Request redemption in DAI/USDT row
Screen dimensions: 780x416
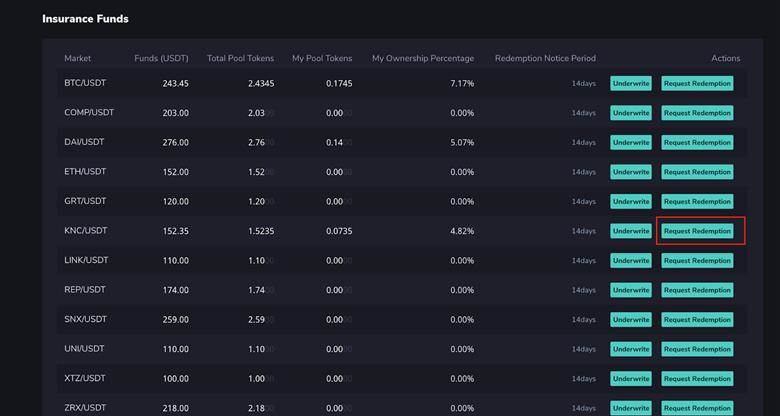(x=697, y=142)
